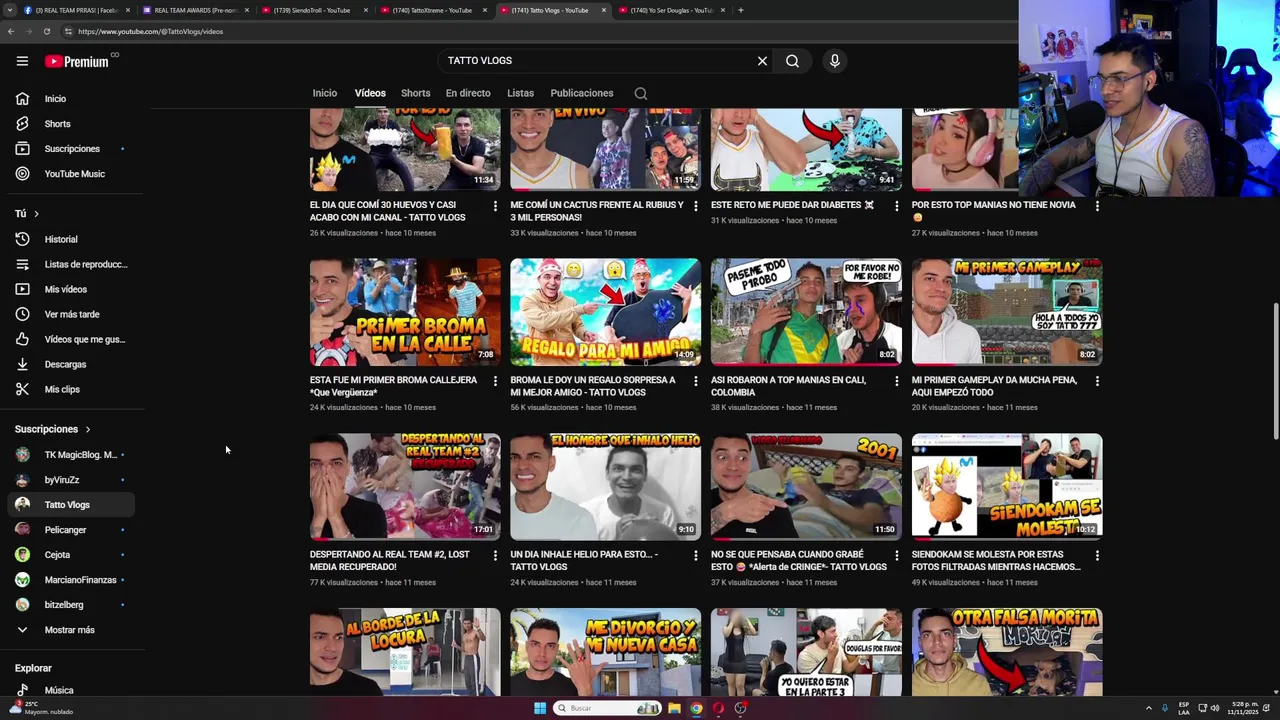Open SIENDOKAM SE MOLESTA thumbnail

click(x=1007, y=487)
